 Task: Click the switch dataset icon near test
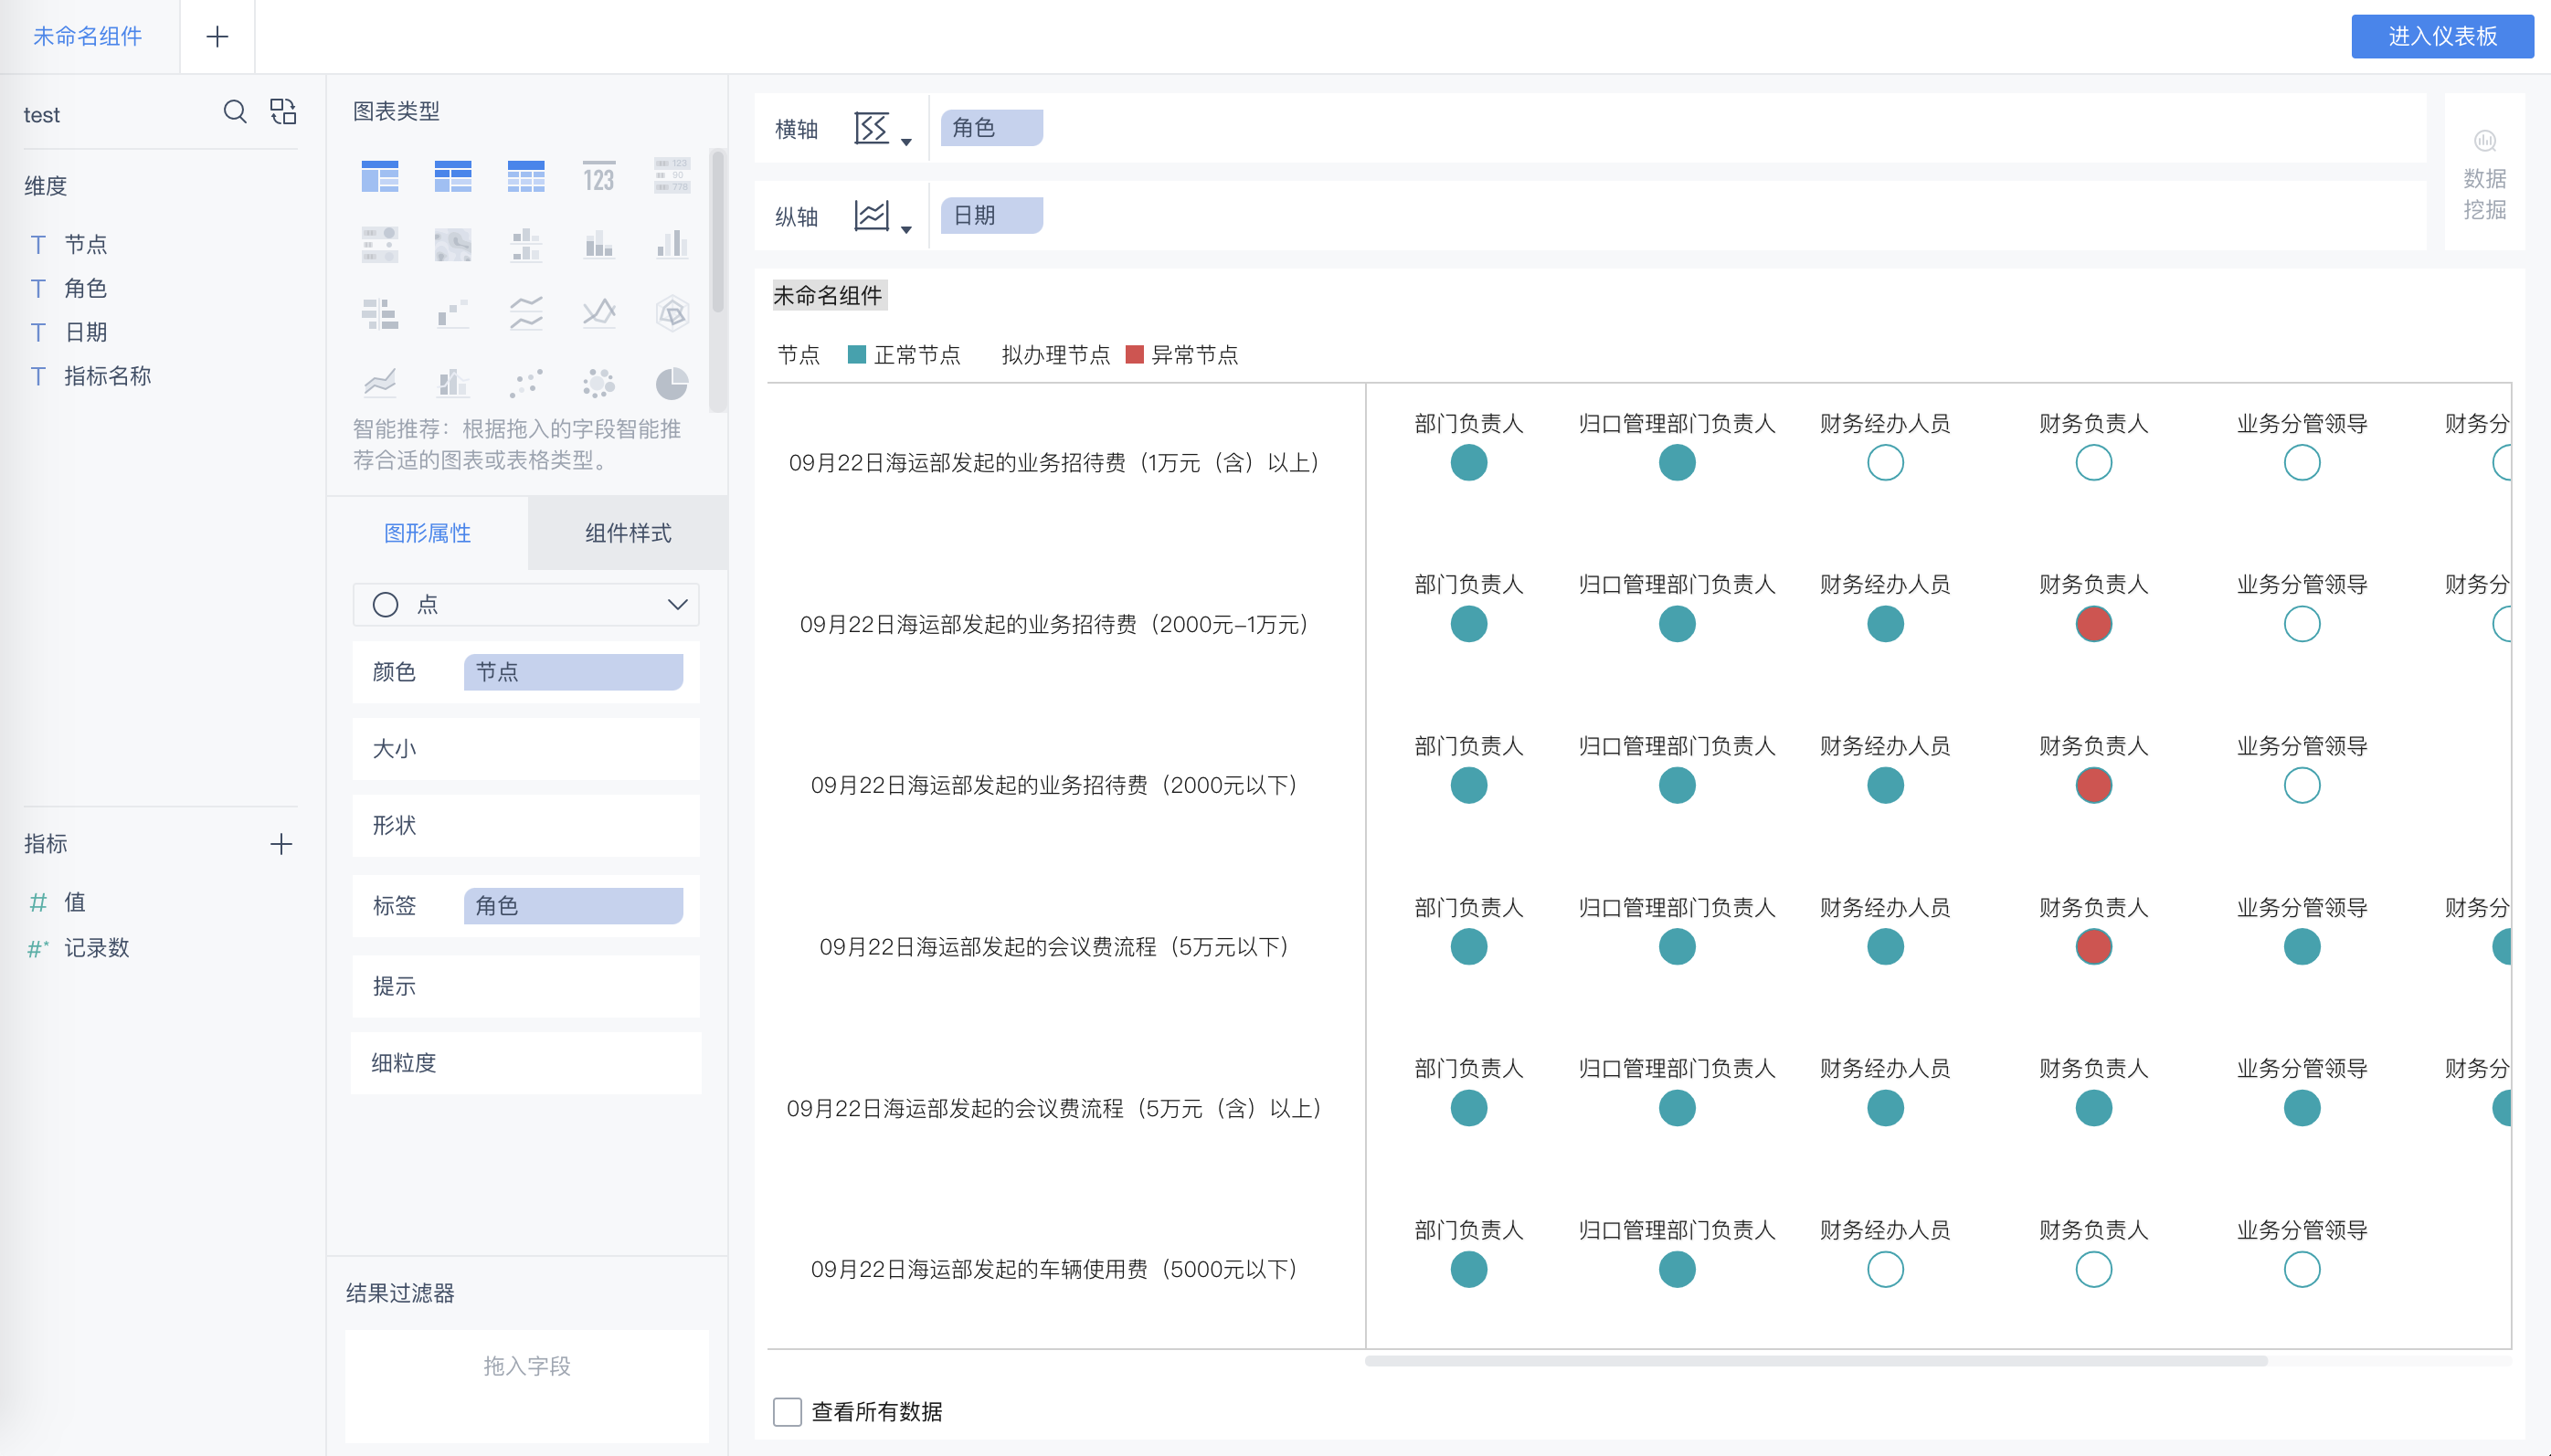(283, 112)
